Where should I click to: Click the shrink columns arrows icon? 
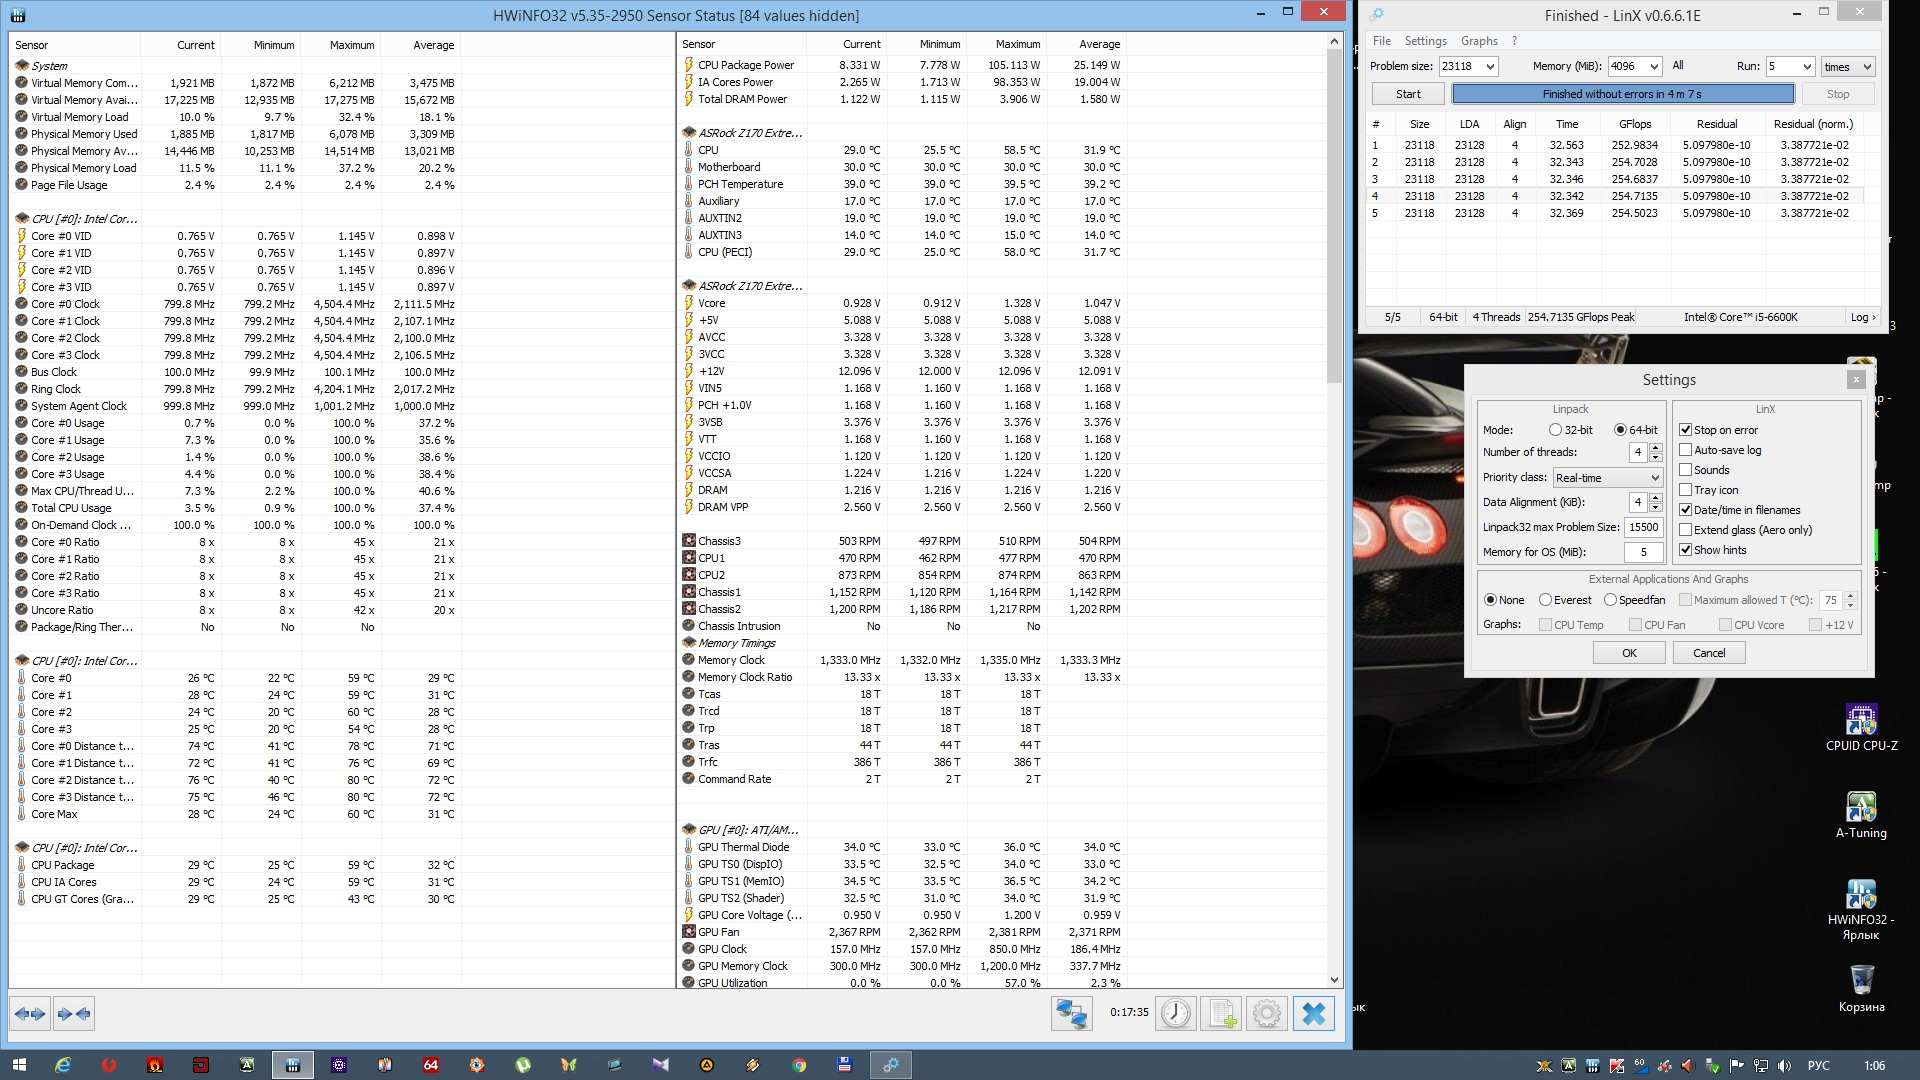click(74, 1014)
